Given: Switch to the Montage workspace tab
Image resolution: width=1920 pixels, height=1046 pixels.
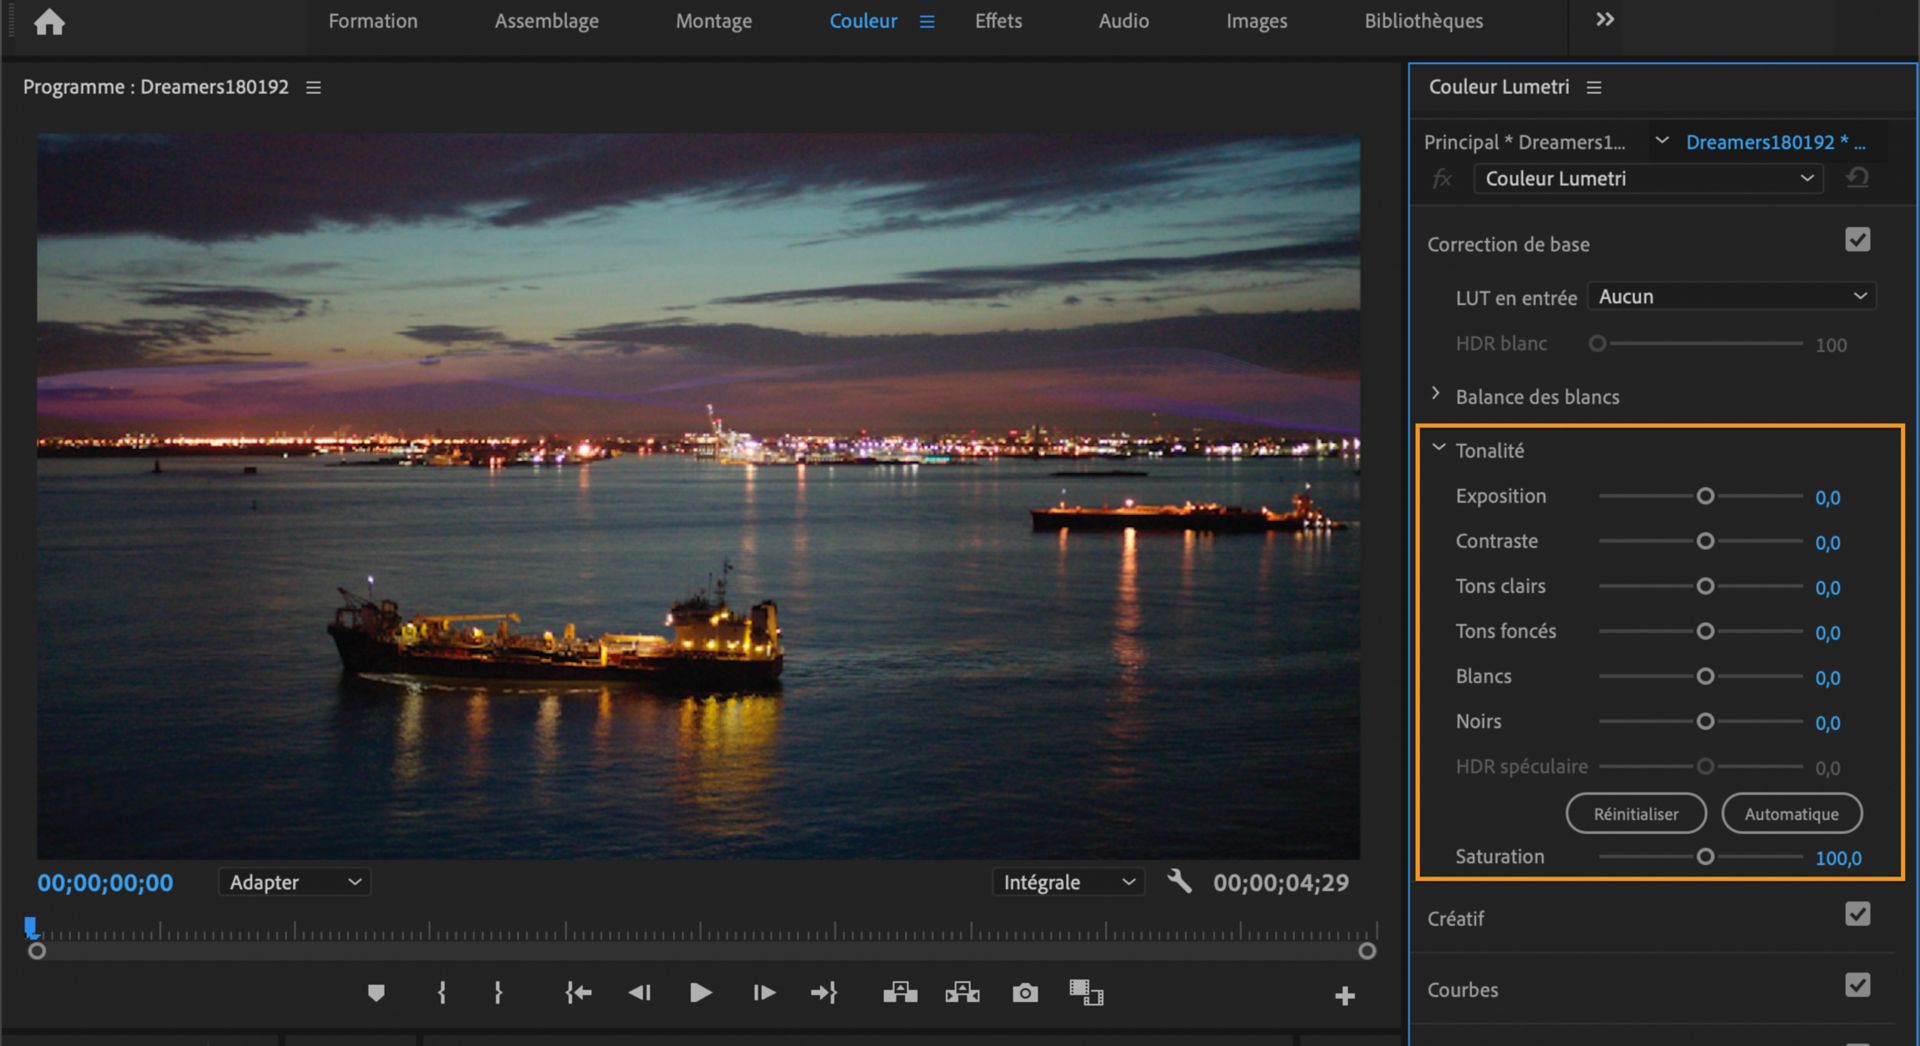Looking at the screenshot, I should pos(713,21).
